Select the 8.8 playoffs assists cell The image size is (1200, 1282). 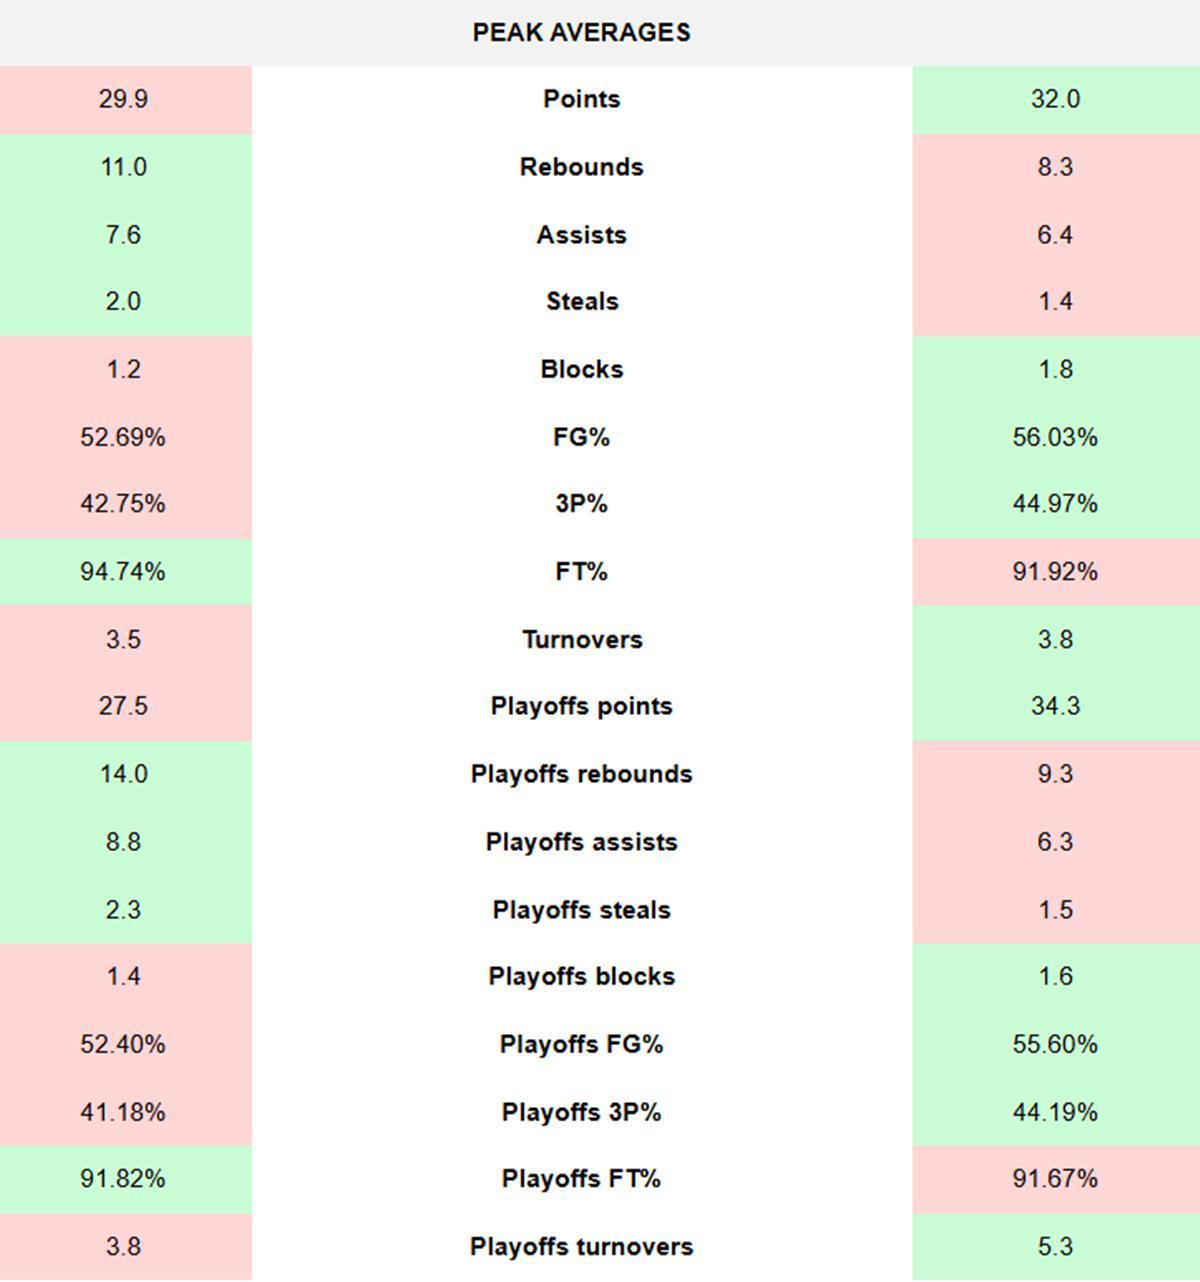[x=123, y=842]
